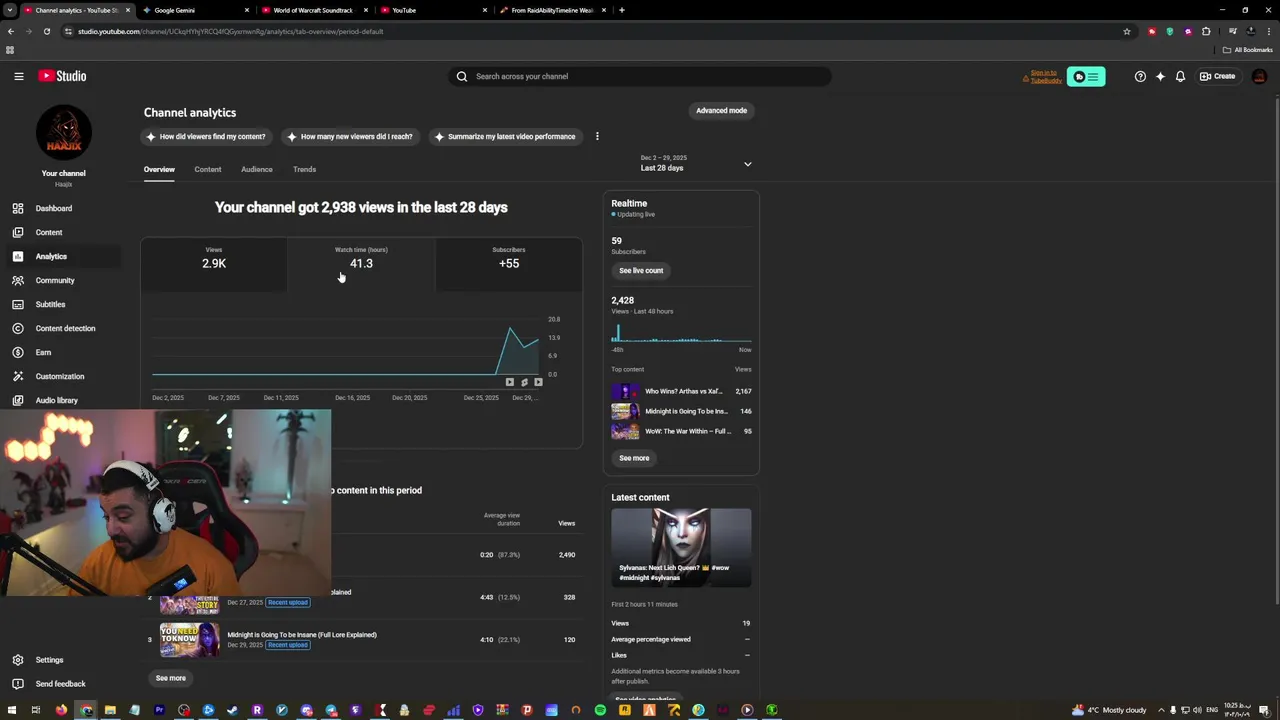Viewport: 1280px width, 720px height.
Task: Open Firefox from the taskbar
Action: (x=62, y=710)
